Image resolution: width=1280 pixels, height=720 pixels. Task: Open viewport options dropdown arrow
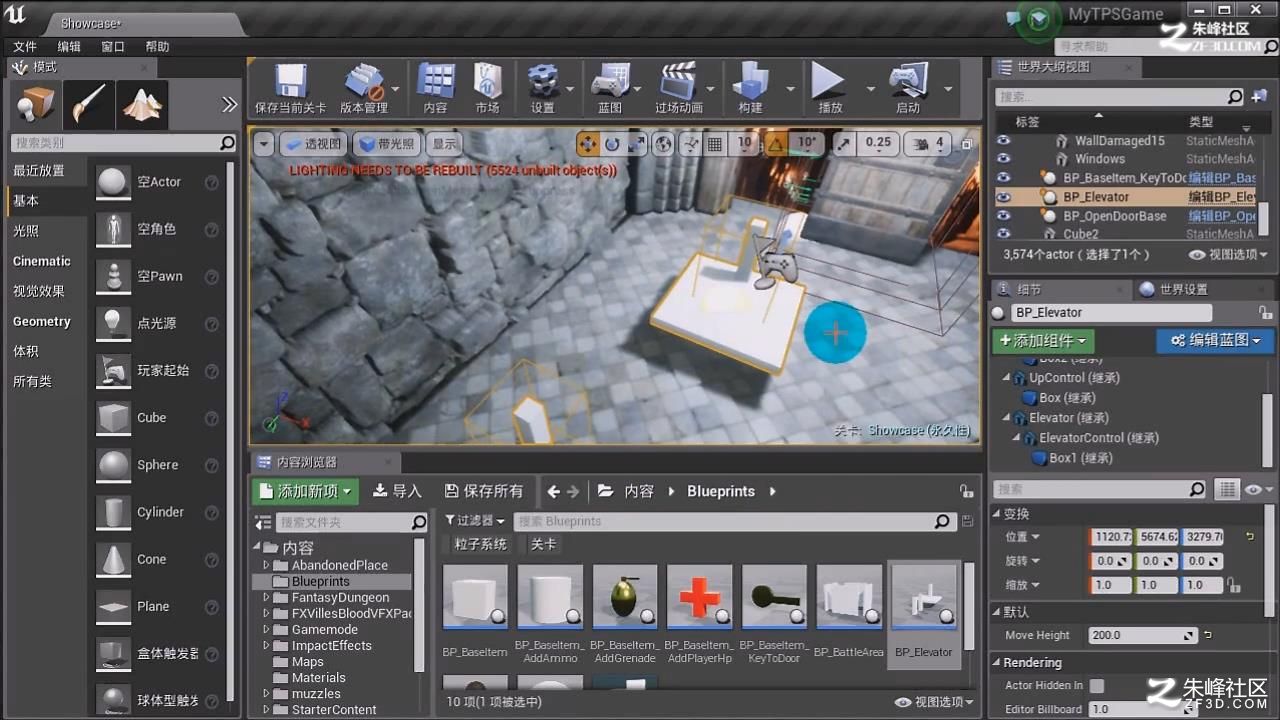264,144
